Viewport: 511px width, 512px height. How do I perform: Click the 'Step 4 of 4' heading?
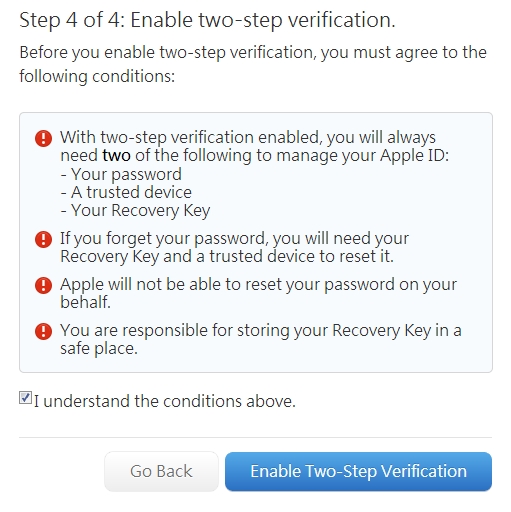tap(207, 20)
